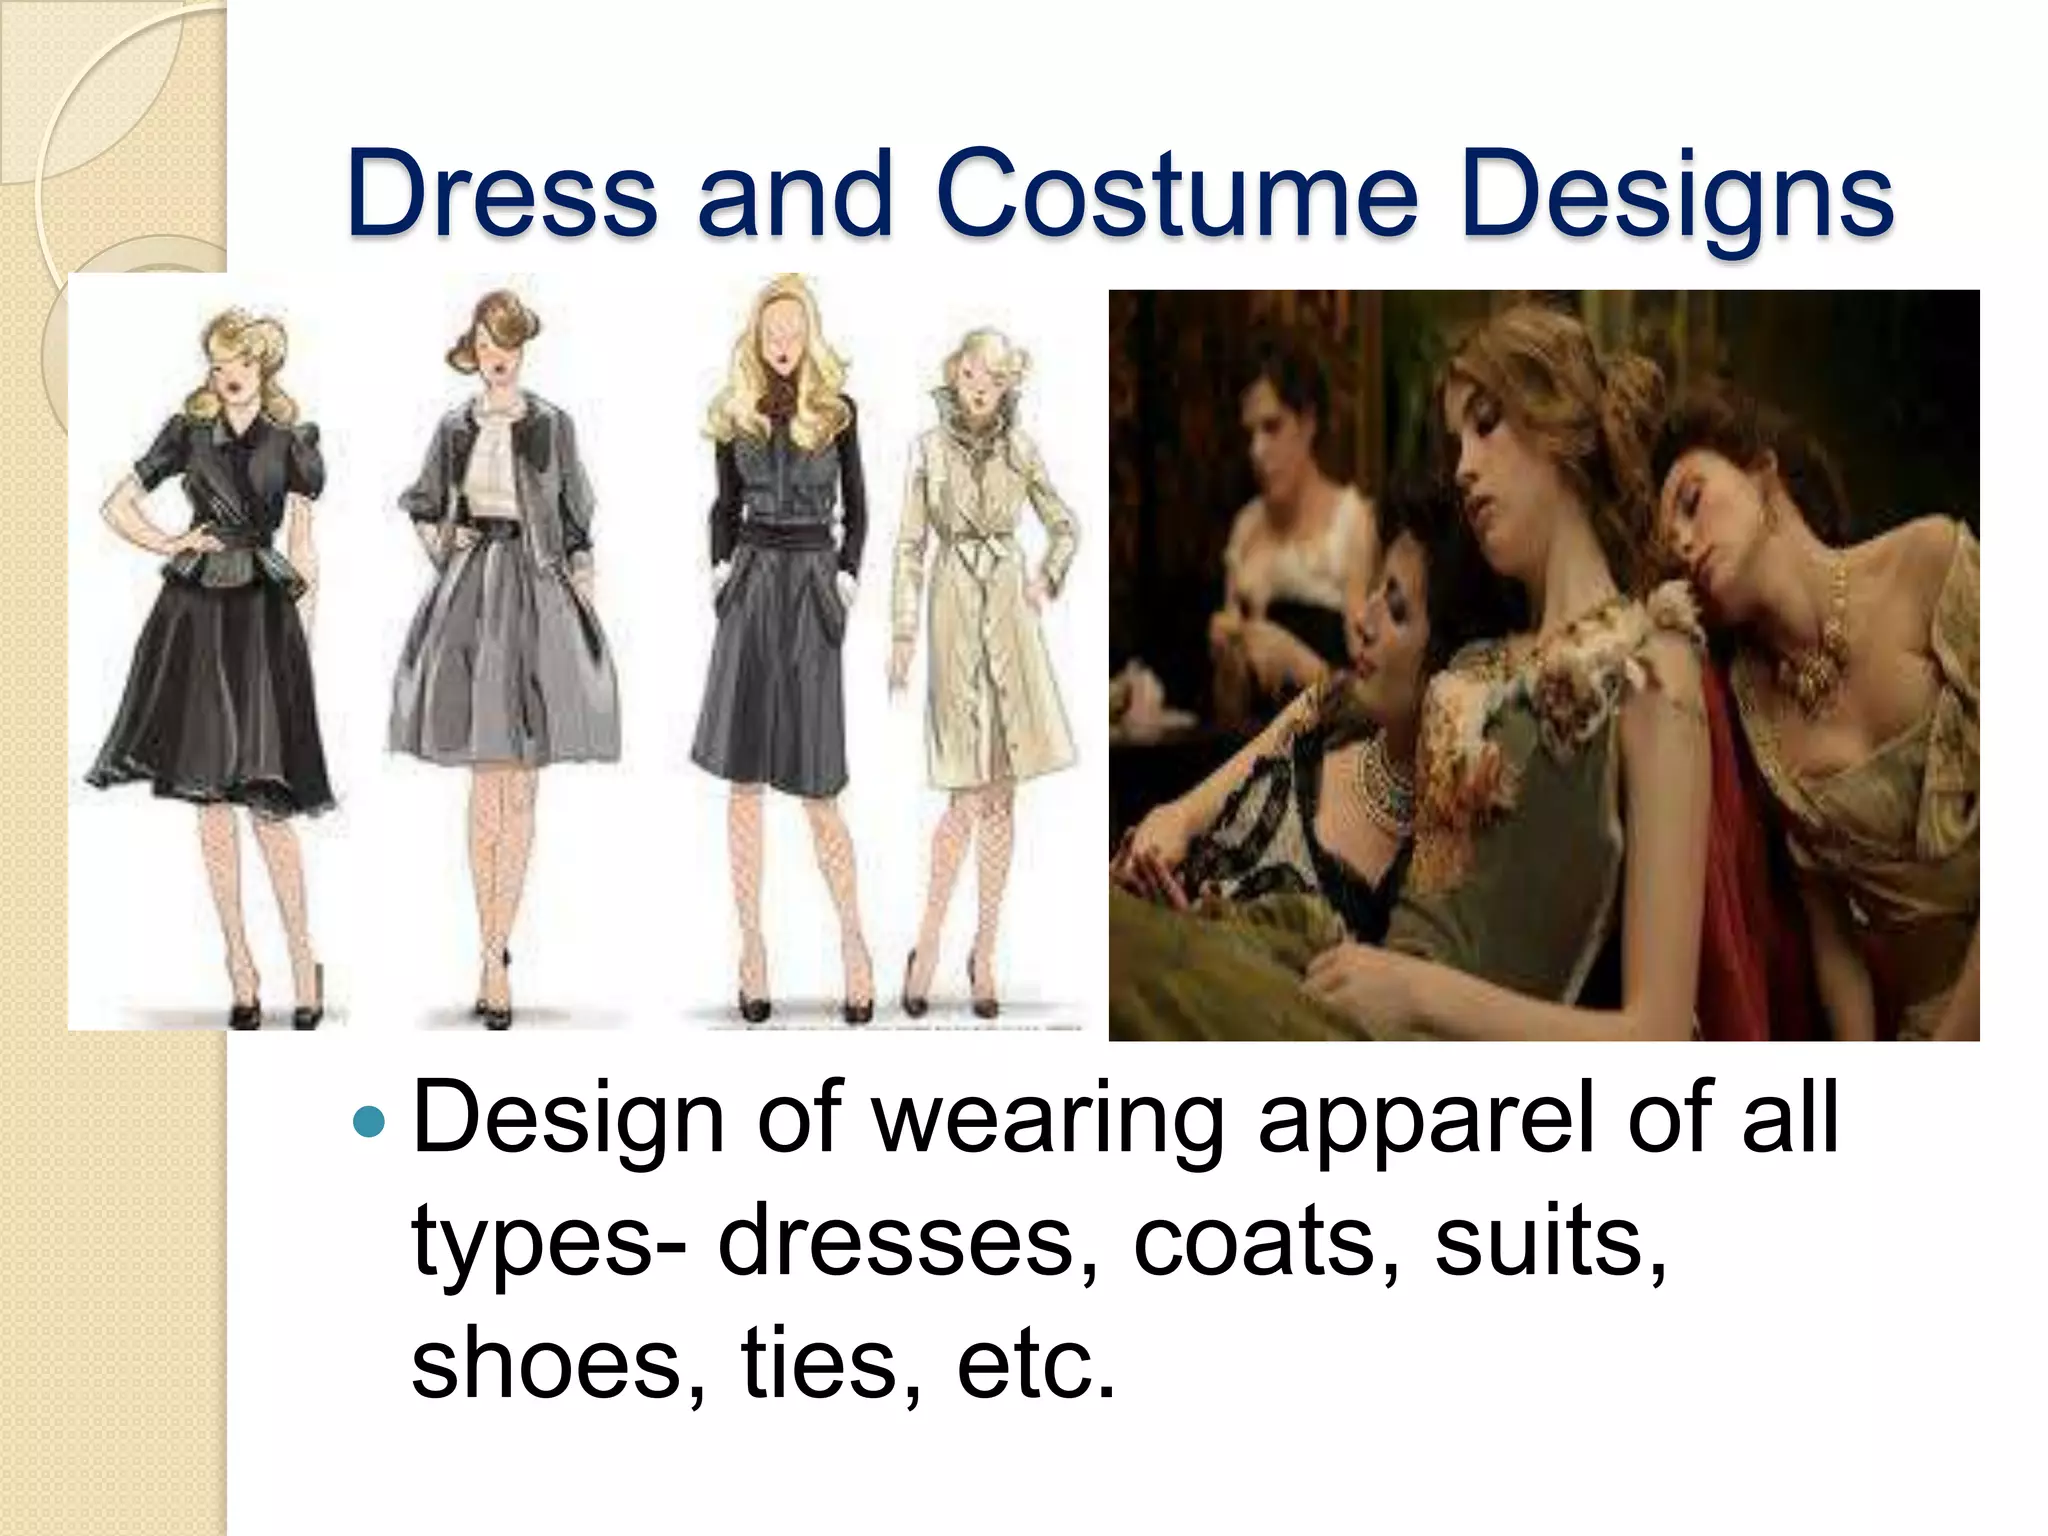Select the fashion sketch illustration image
The width and height of the screenshot is (2048, 1536).
point(588,651)
